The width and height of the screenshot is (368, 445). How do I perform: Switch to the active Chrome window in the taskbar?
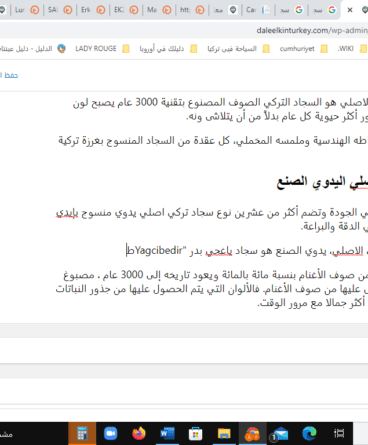tap(252, 434)
